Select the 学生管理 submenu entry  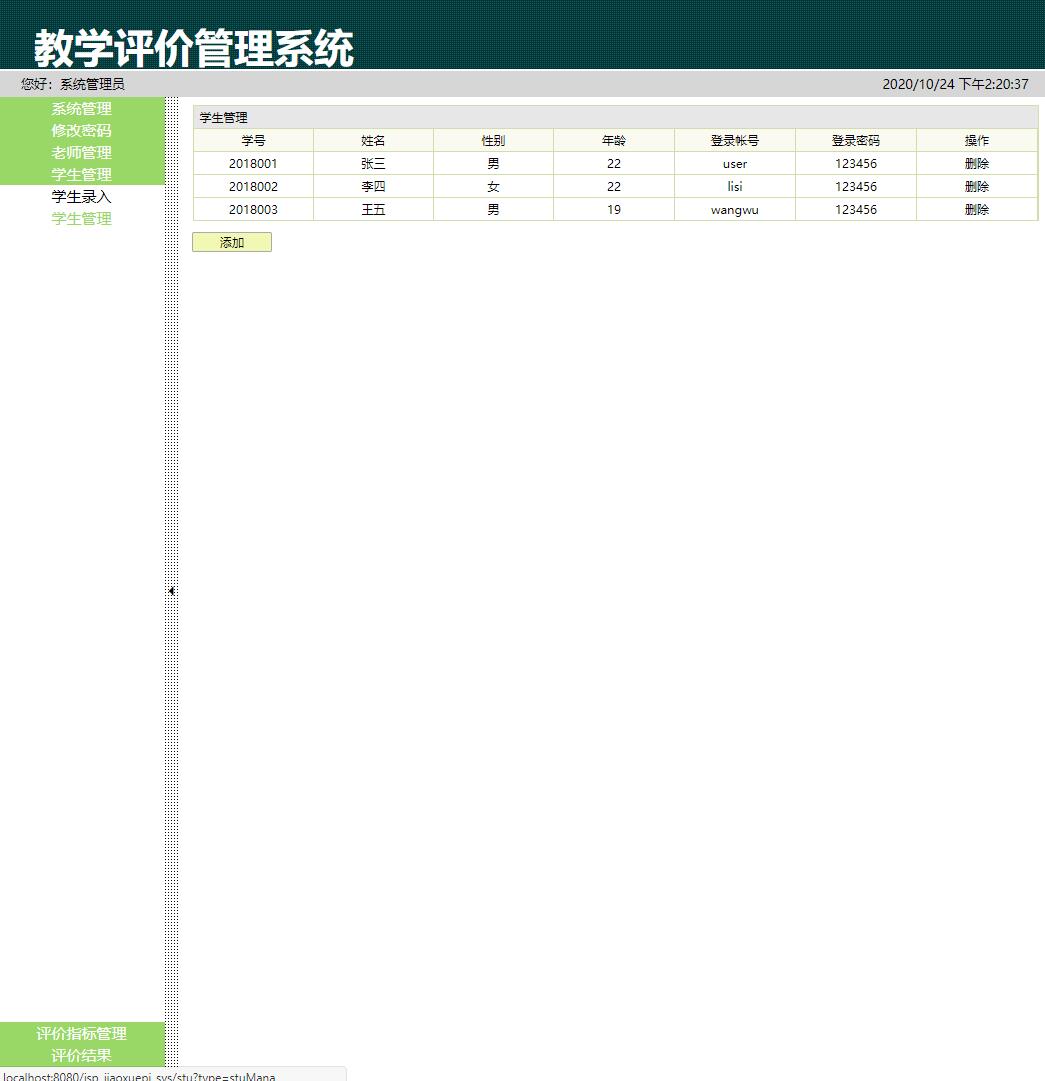tap(80, 218)
